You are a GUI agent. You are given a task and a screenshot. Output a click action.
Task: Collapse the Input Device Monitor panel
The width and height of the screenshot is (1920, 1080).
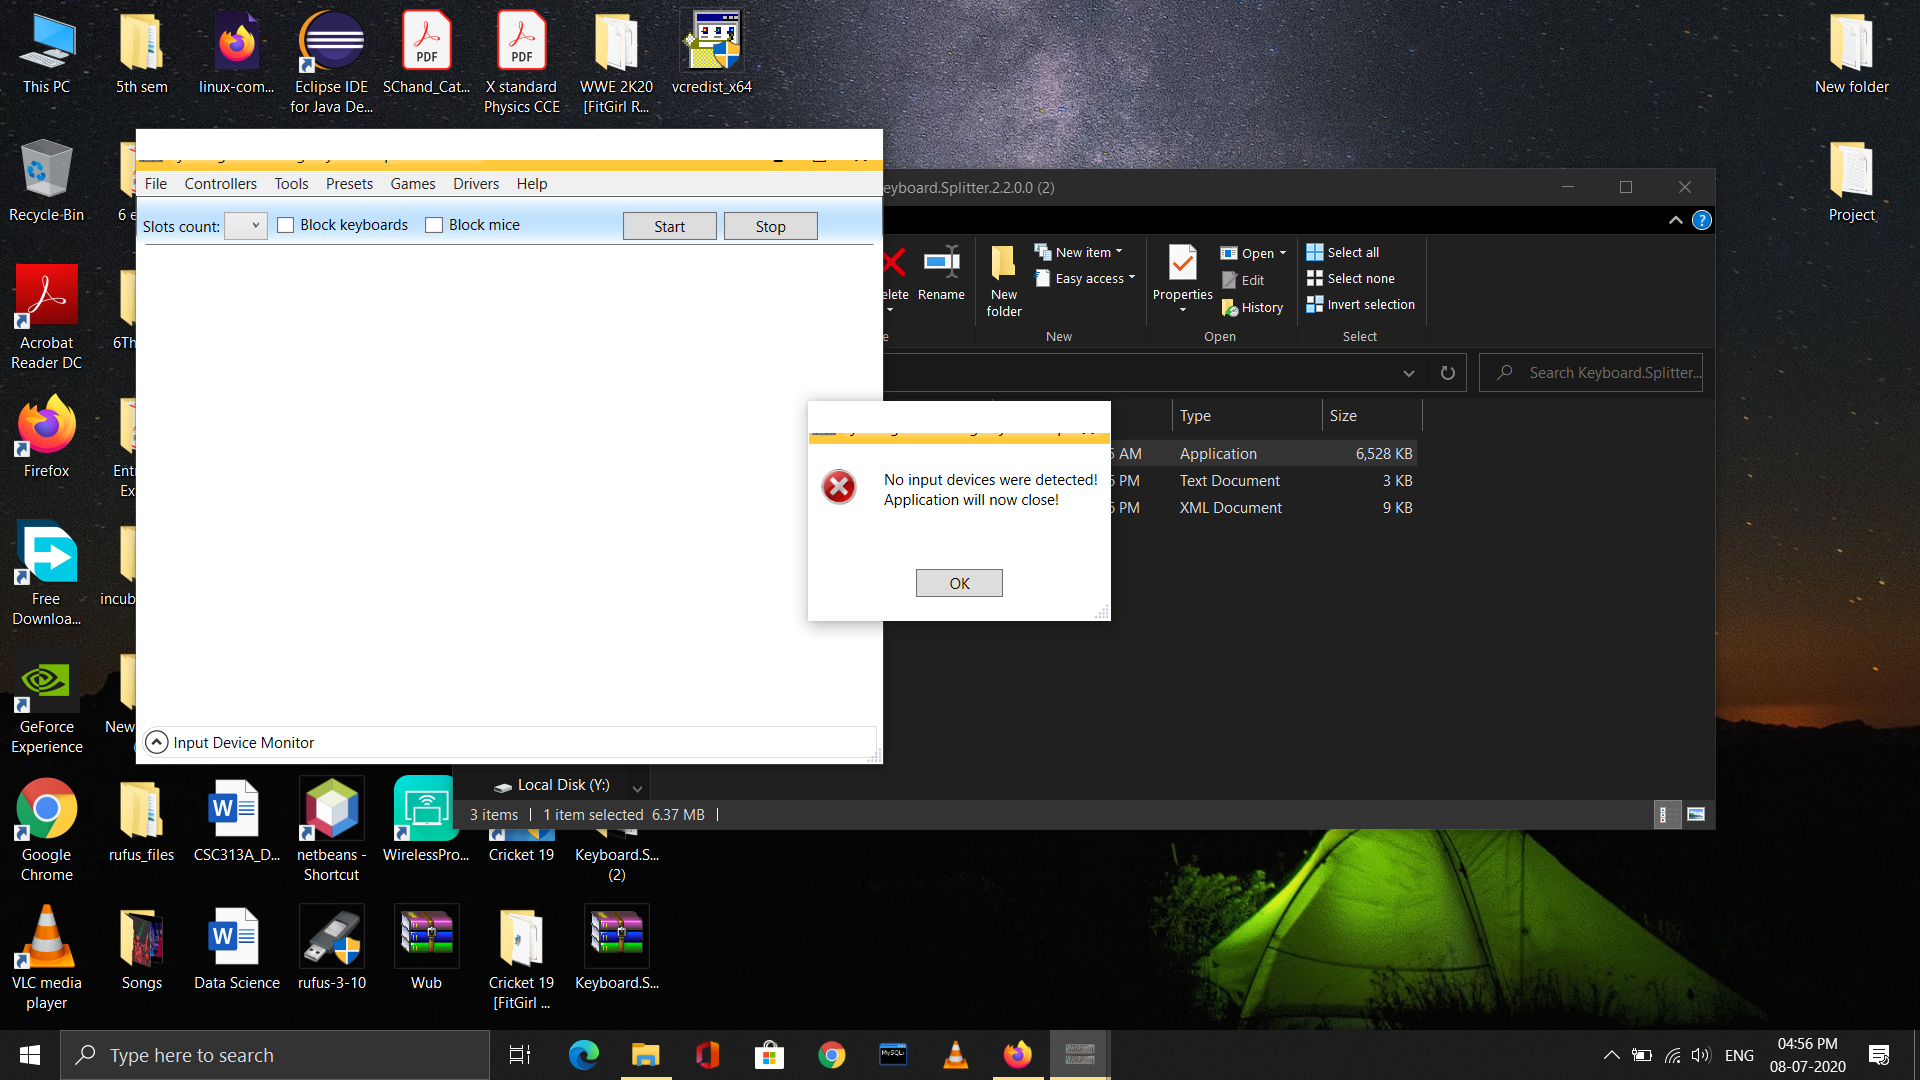[x=157, y=742]
